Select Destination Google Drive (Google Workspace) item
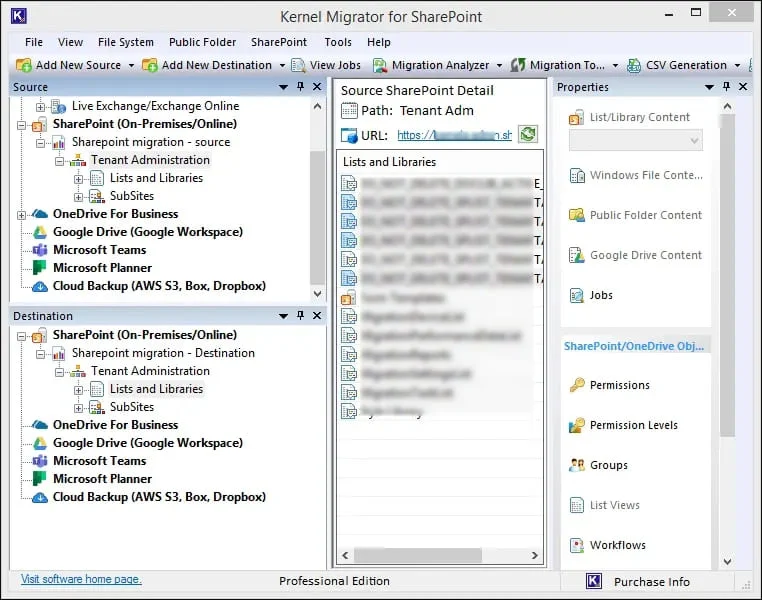762x600 pixels. click(148, 443)
